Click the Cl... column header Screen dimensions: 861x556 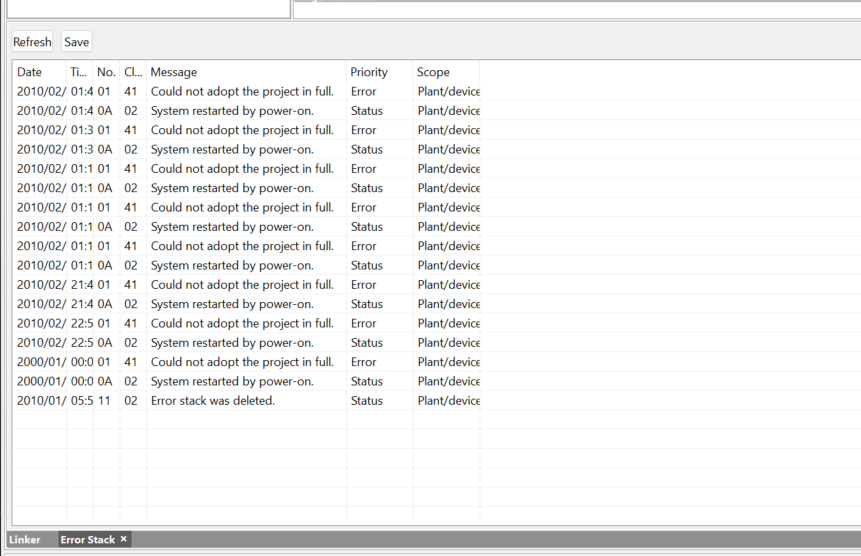(133, 72)
